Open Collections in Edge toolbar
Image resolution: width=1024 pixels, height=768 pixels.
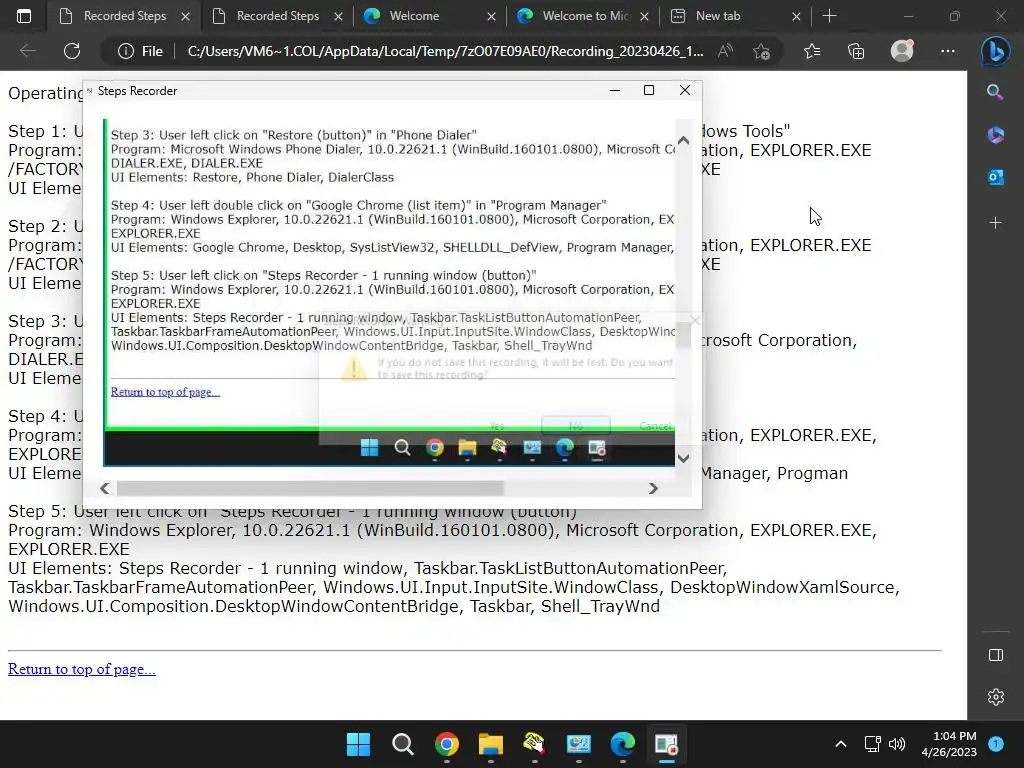[x=856, y=51]
